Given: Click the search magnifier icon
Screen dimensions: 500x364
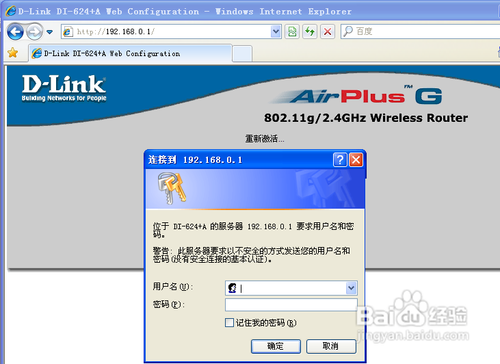Looking at the screenshot, I should [348, 32].
